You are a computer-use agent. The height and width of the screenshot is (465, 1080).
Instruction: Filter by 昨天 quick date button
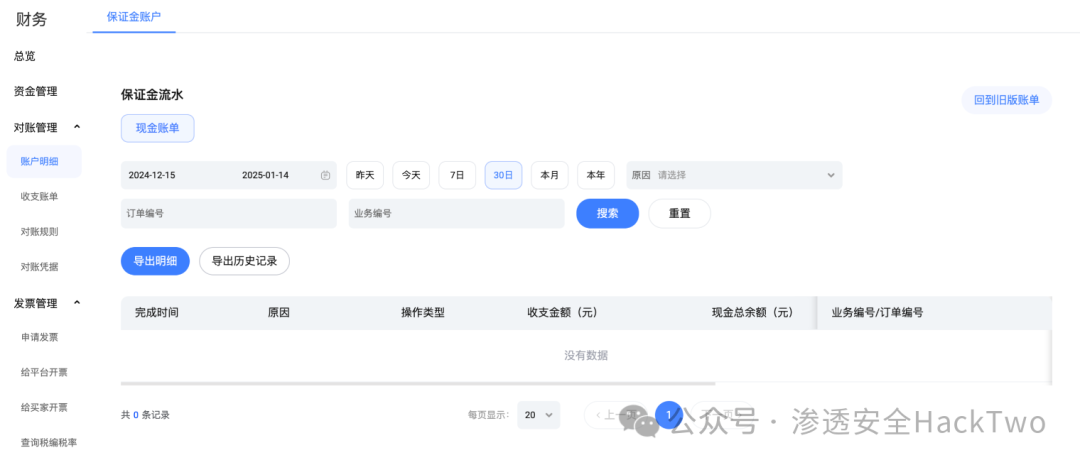365,175
